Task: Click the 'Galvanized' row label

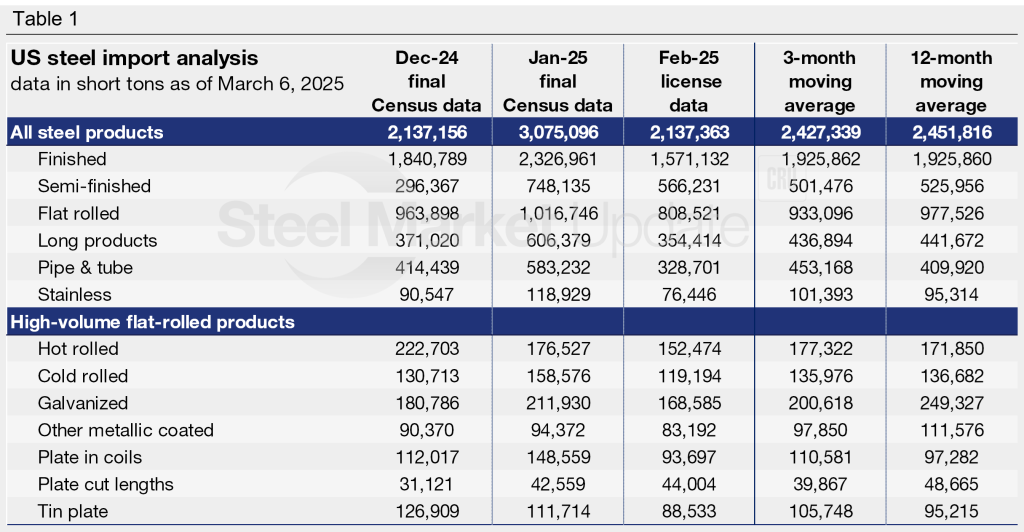Action: point(83,403)
